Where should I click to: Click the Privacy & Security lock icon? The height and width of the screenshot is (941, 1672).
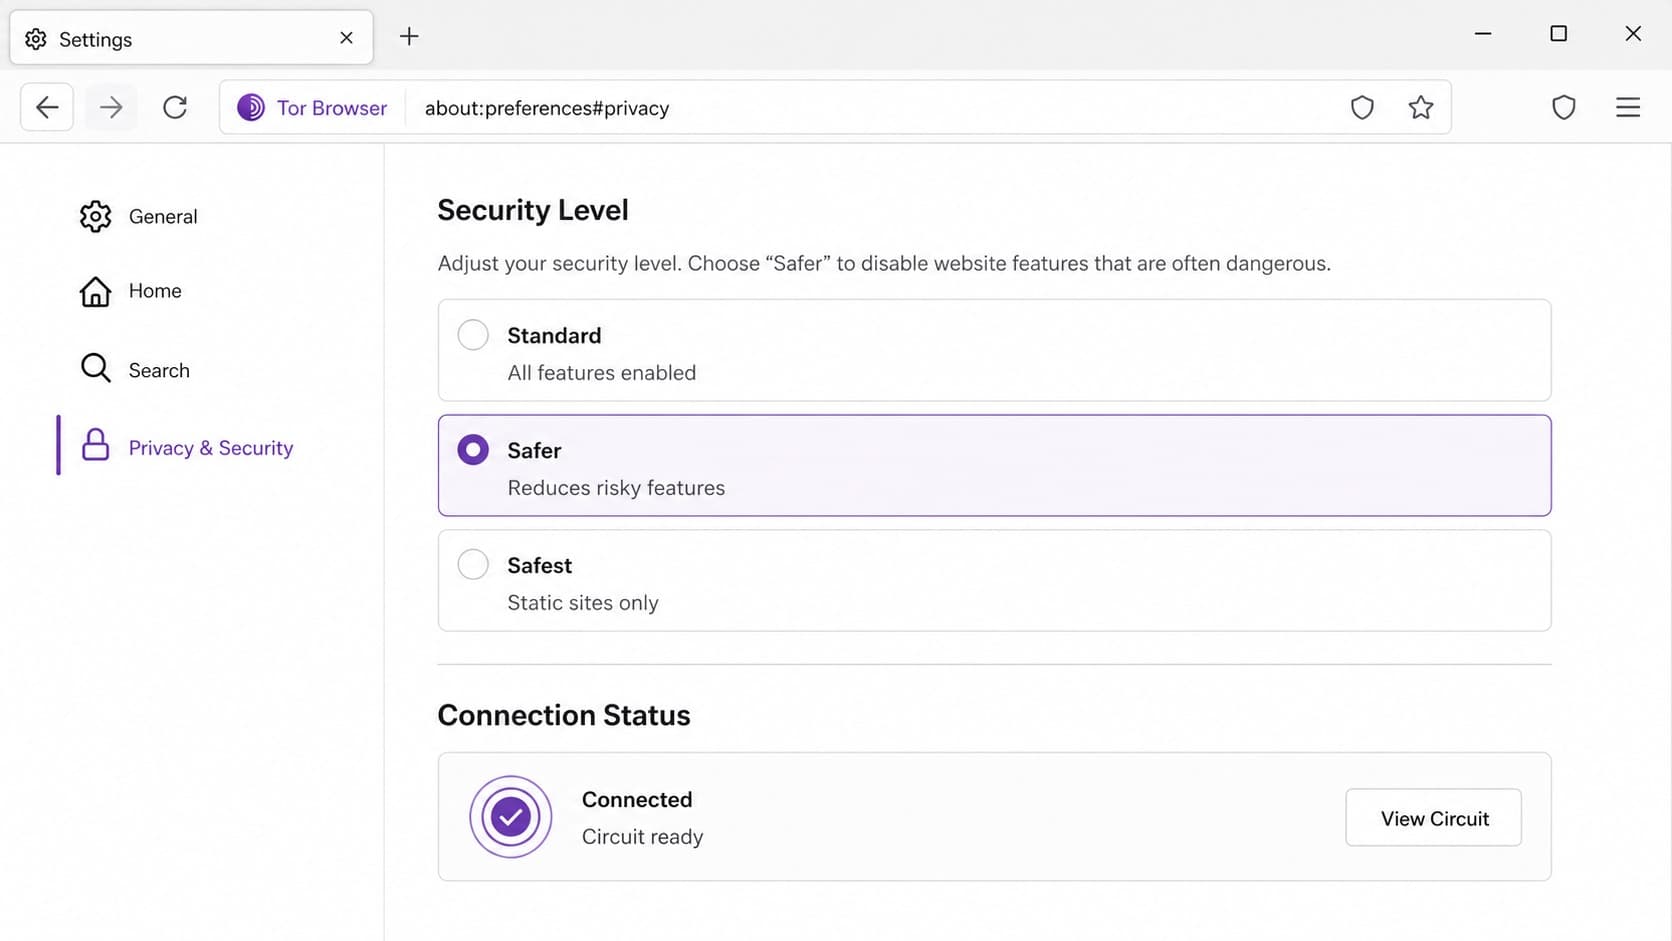pos(95,445)
